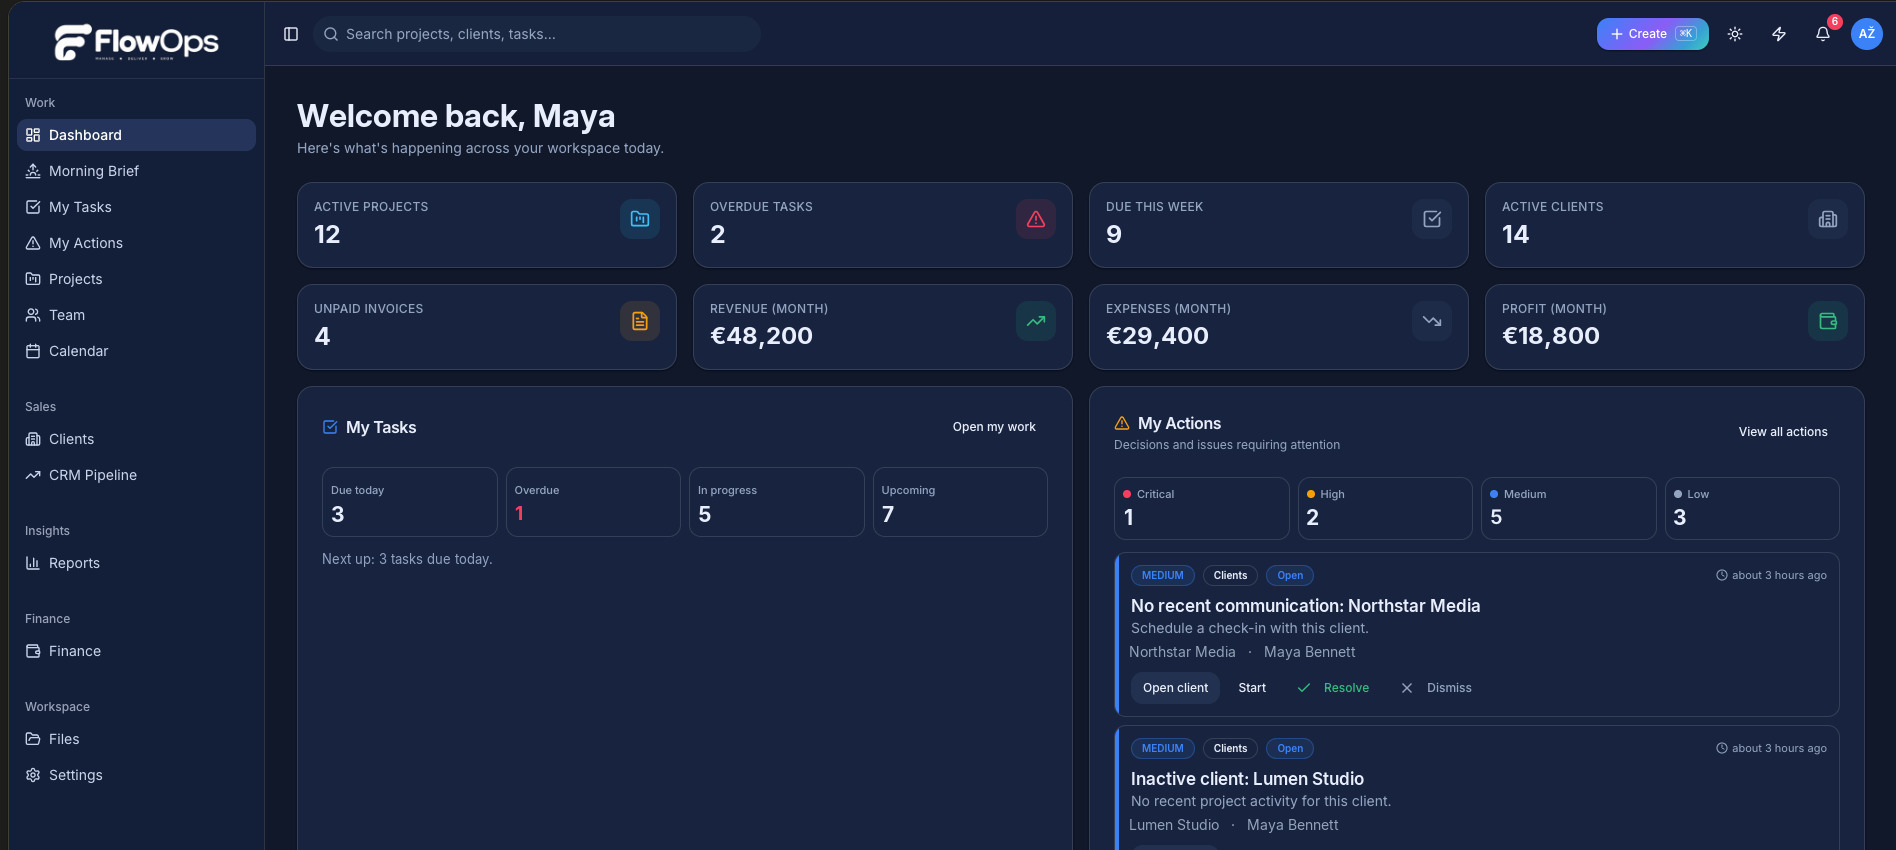Click My Tasks panel check icon
Screen dimensions: 1896x850
330,427
